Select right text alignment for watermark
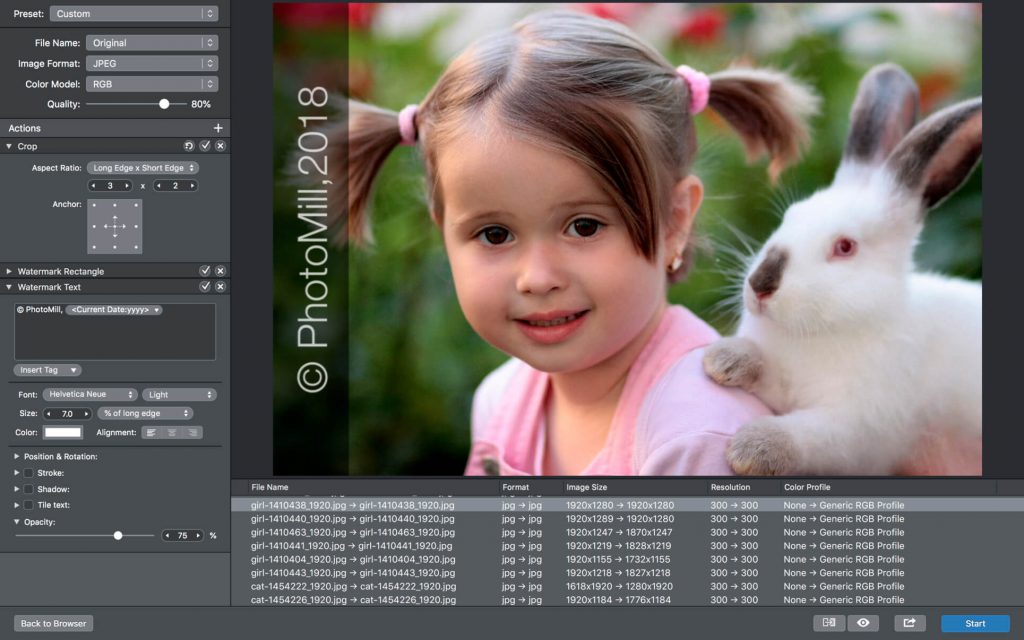 tap(193, 432)
